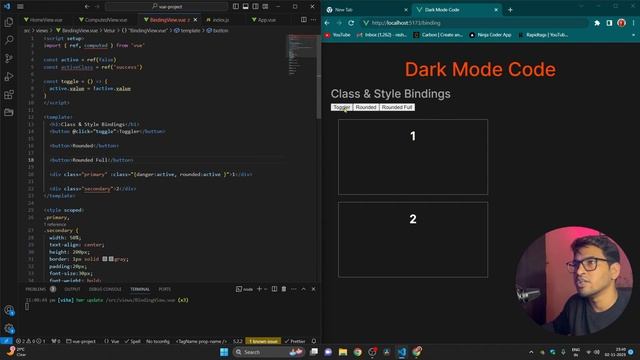The height and width of the screenshot is (360, 640).
Task: Toggle the primary side bar layout
Action: pyautogui.click(x=236, y=7)
